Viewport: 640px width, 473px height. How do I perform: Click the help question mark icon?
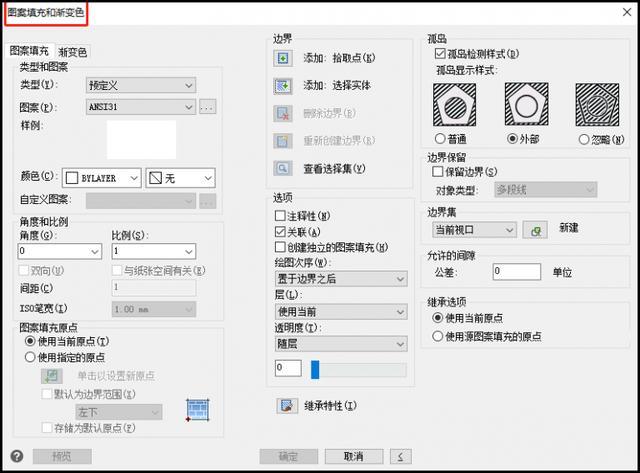click(17, 456)
